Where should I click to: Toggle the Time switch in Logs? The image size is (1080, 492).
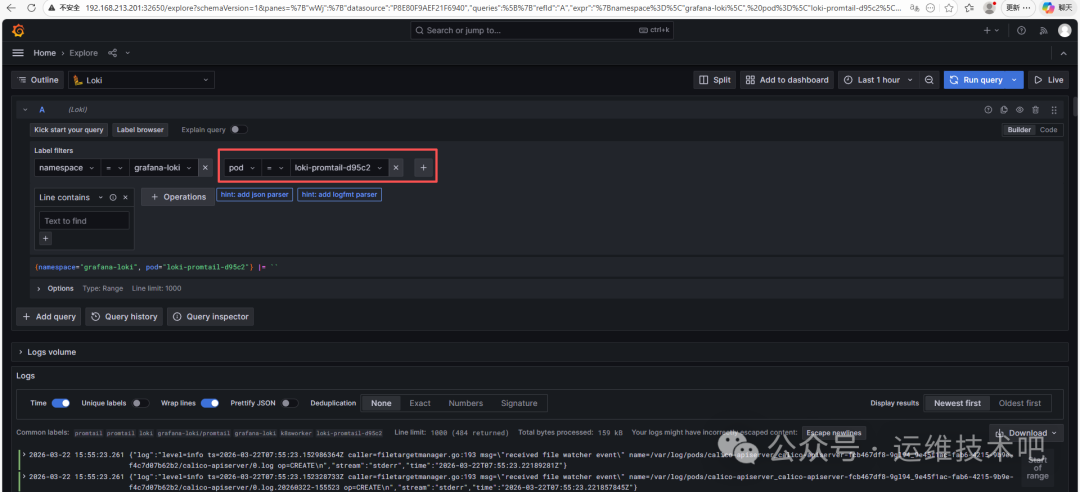pos(61,403)
